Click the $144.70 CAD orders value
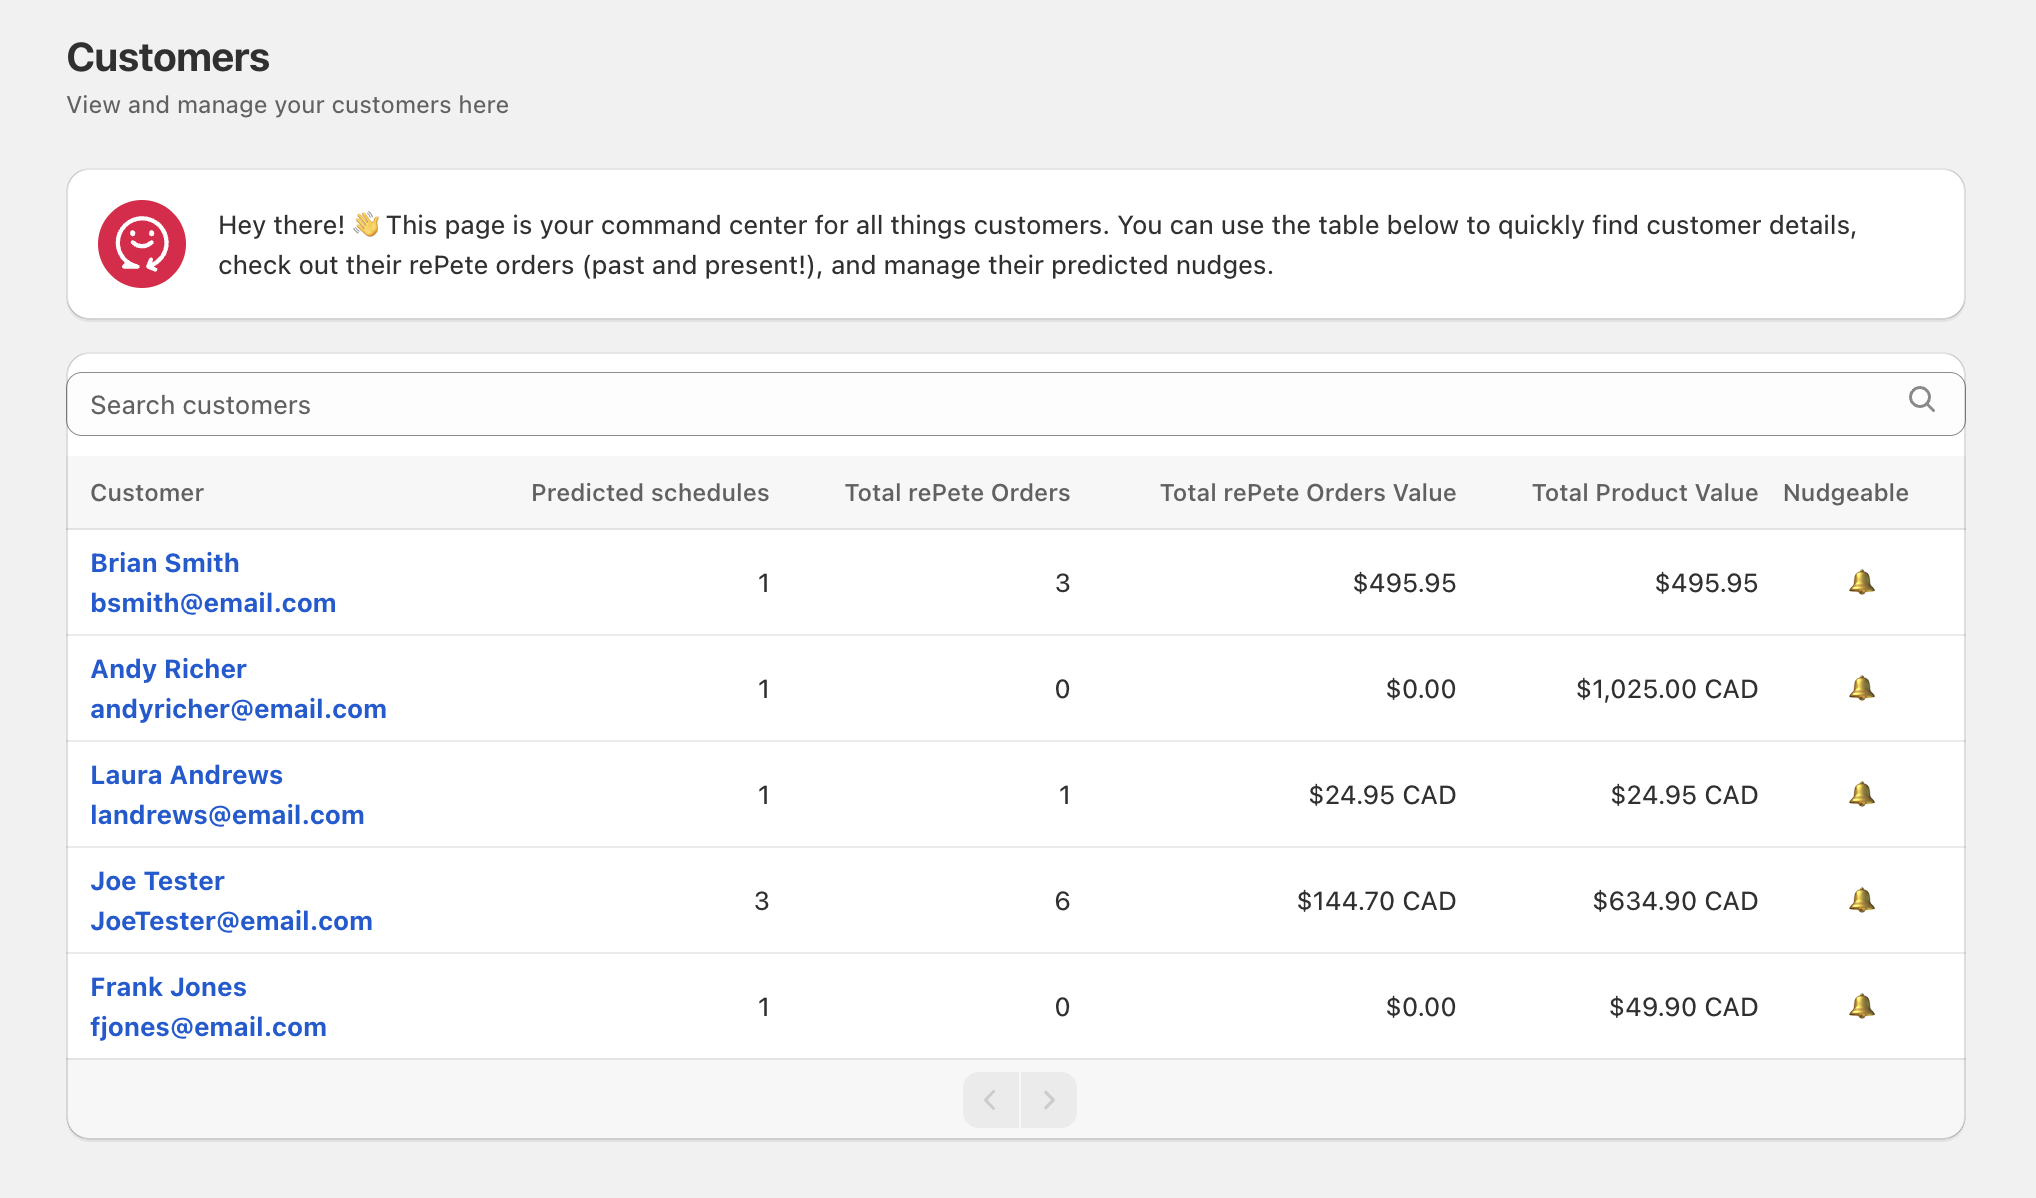This screenshot has height=1198, width=2036. (1376, 901)
